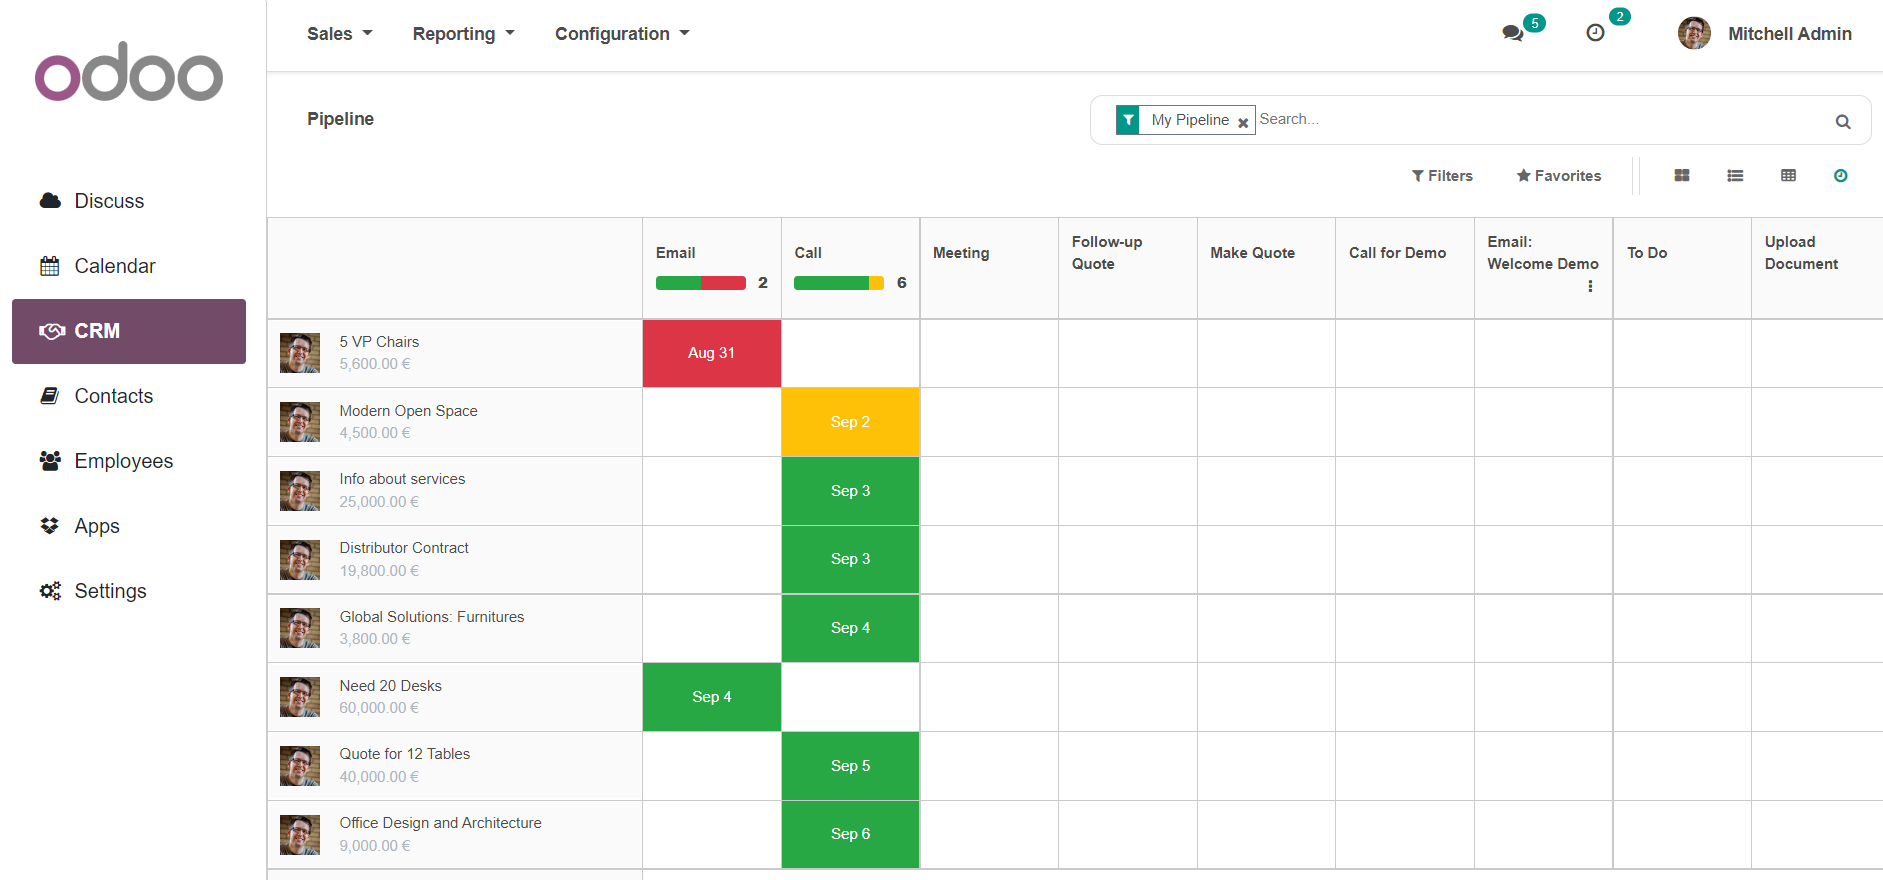Click the Mitchell Admin avatar picture

click(x=1694, y=33)
